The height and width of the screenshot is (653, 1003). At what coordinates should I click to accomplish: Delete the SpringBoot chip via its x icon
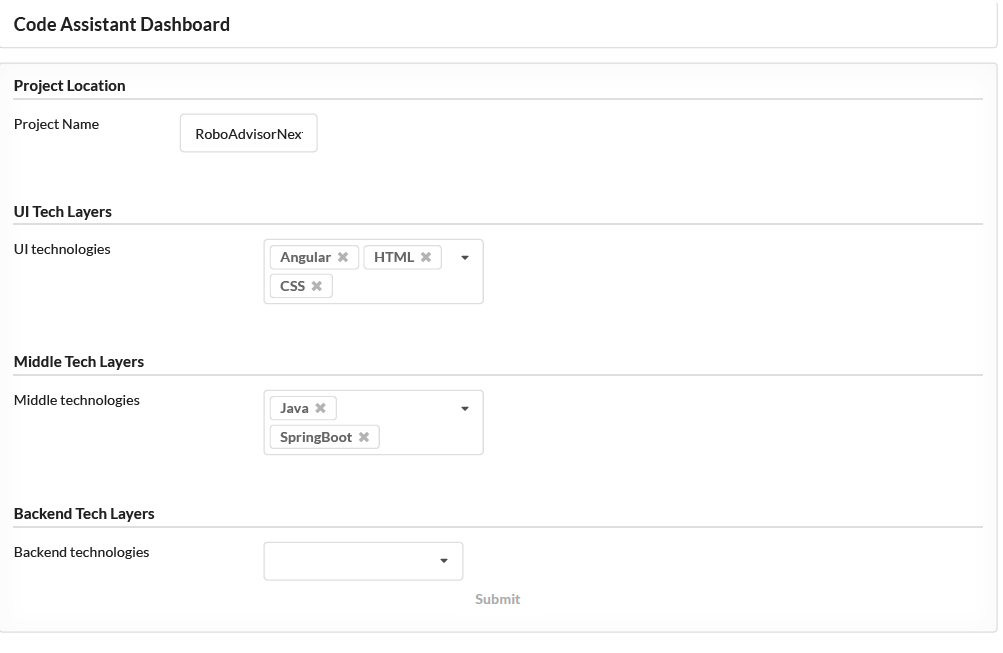click(364, 437)
